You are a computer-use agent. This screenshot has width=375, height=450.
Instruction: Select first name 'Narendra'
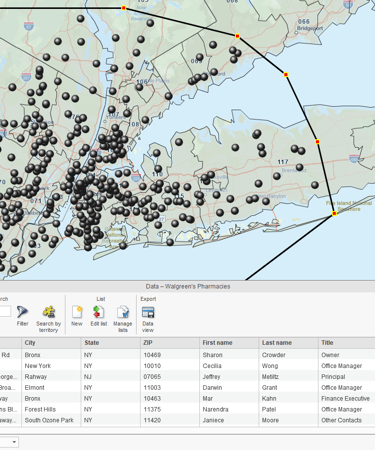pyautogui.click(x=215, y=409)
